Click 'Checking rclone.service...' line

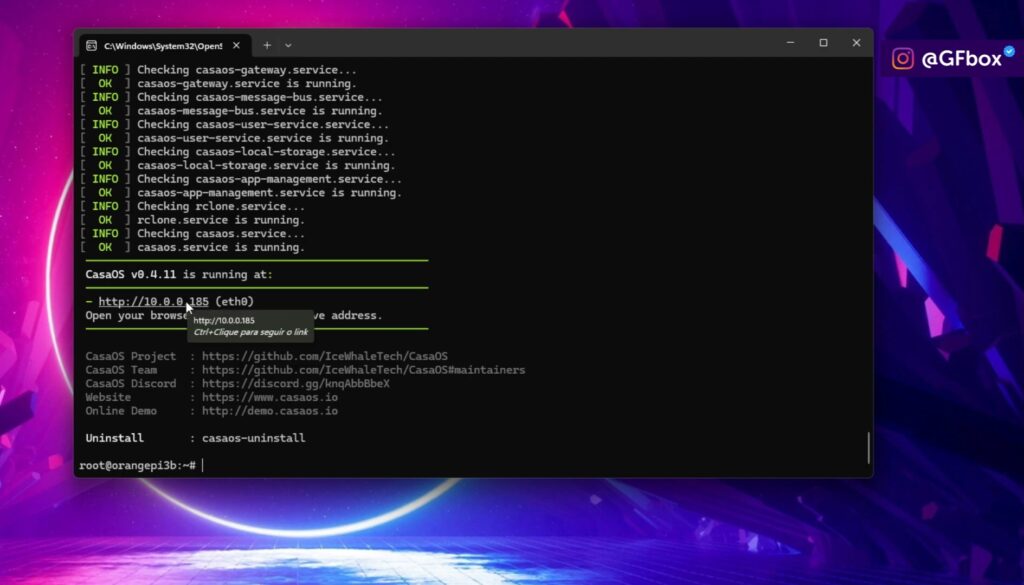[x=221, y=207]
